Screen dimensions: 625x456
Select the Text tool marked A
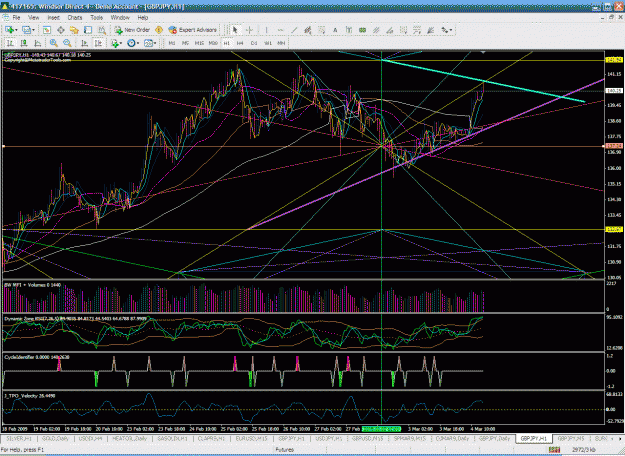(x=335, y=30)
